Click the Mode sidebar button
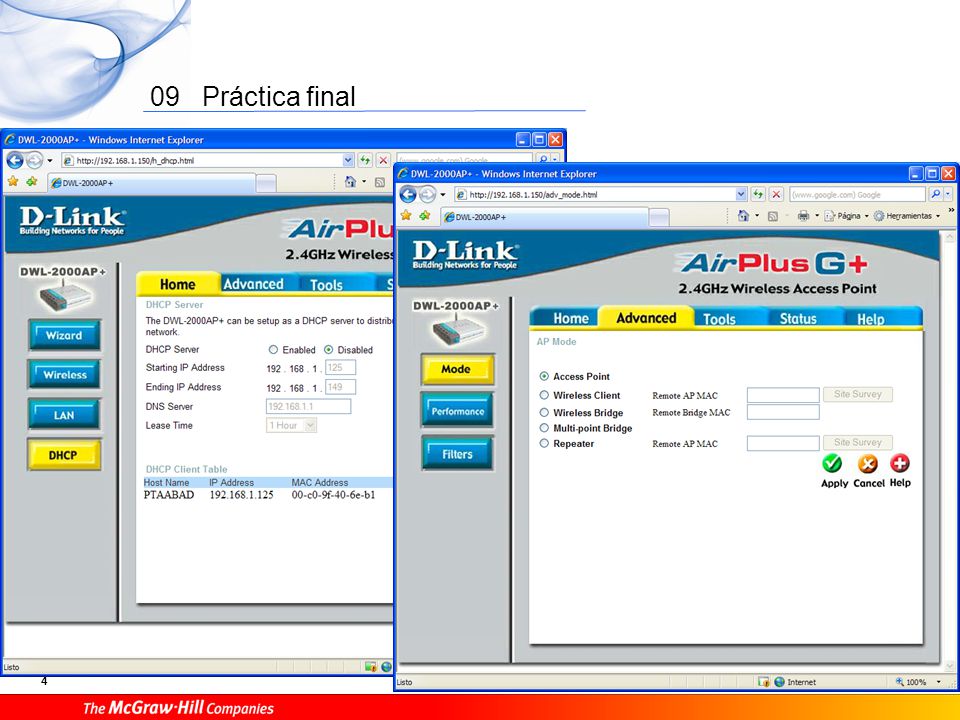The height and width of the screenshot is (720, 960). 457,369
